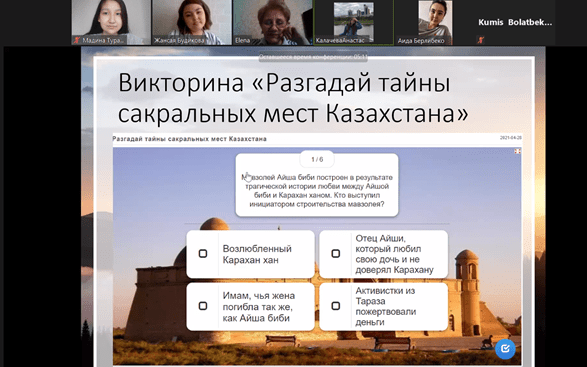Tick the checkbox for Активистки из Тараза

pyautogui.click(x=335, y=306)
